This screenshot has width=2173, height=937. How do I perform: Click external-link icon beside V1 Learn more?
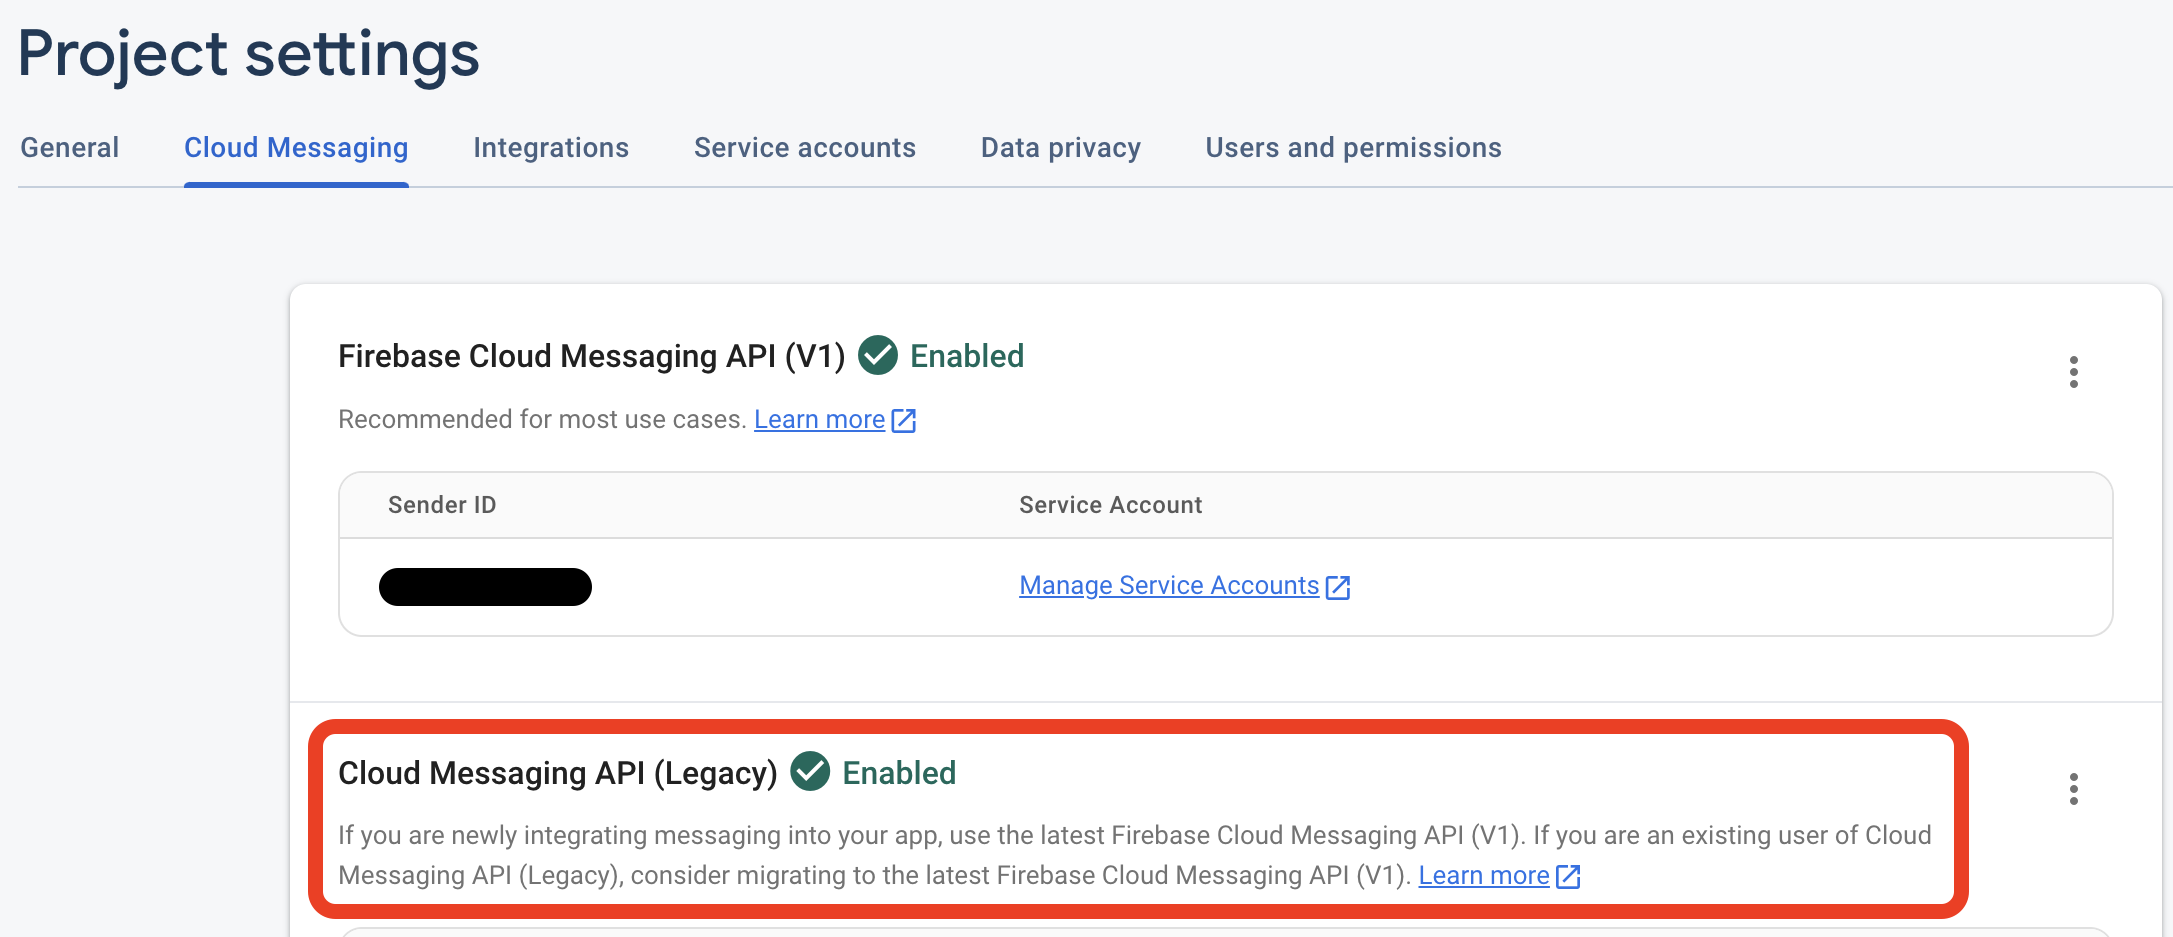[x=904, y=421]
